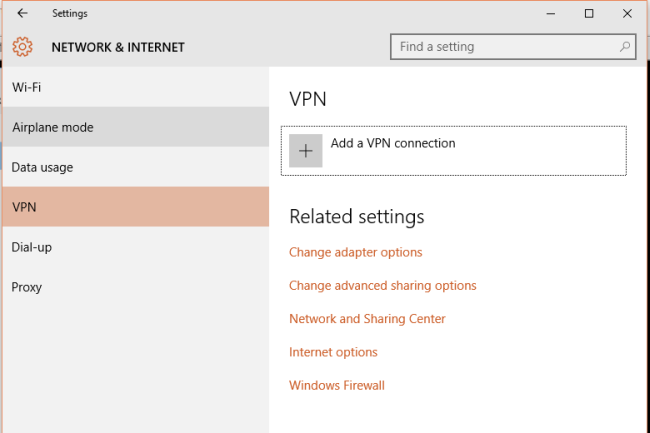Open Change adapter options link
This screenshot has width=650, height=433.
[x=355, y=252]
